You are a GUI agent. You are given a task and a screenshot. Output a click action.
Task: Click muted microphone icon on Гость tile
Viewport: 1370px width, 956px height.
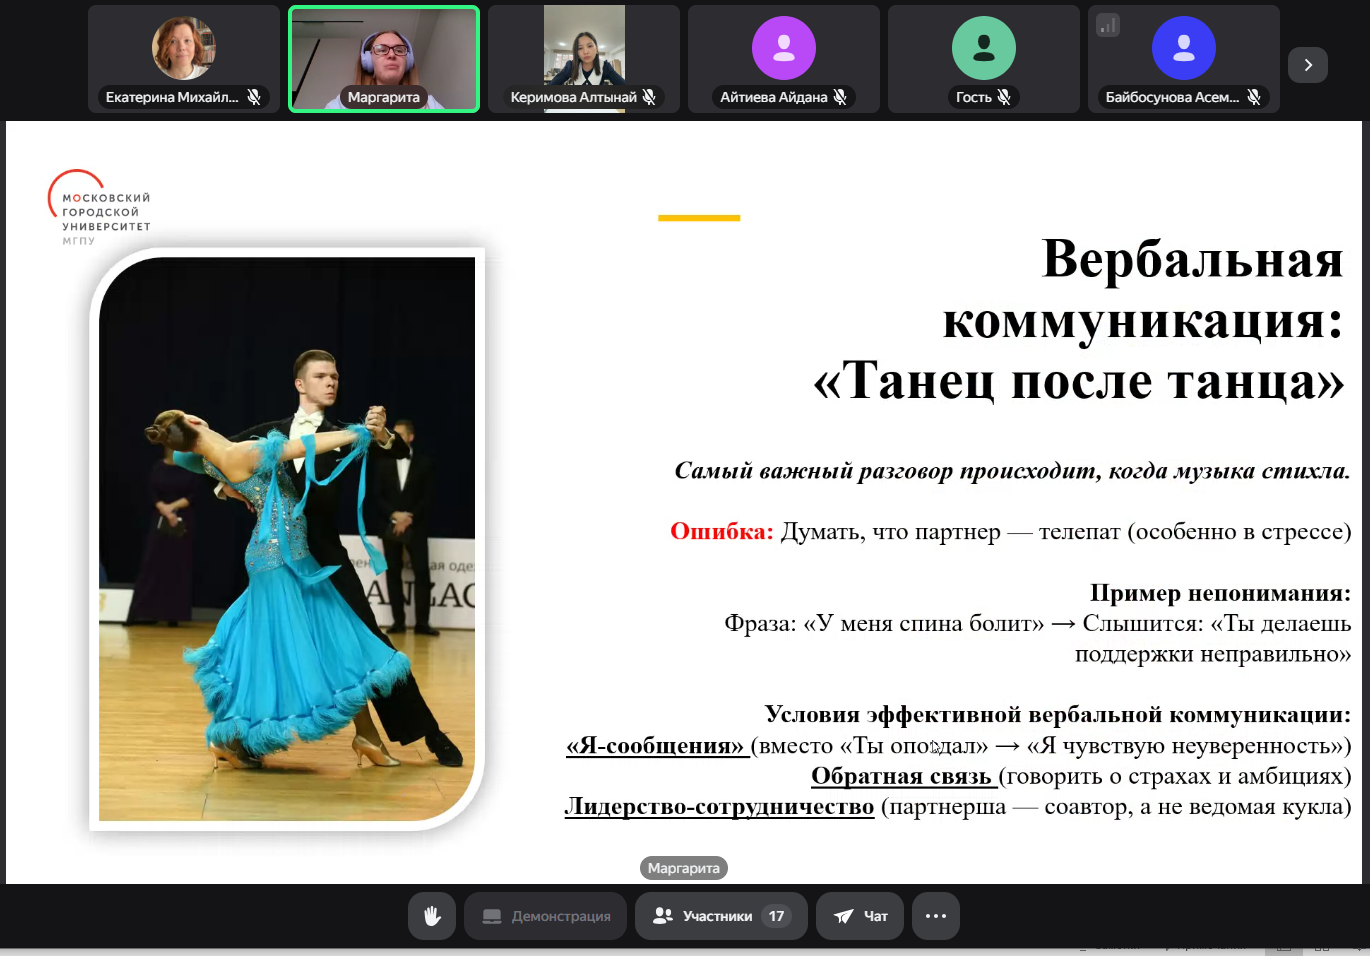pos(1004,97)
